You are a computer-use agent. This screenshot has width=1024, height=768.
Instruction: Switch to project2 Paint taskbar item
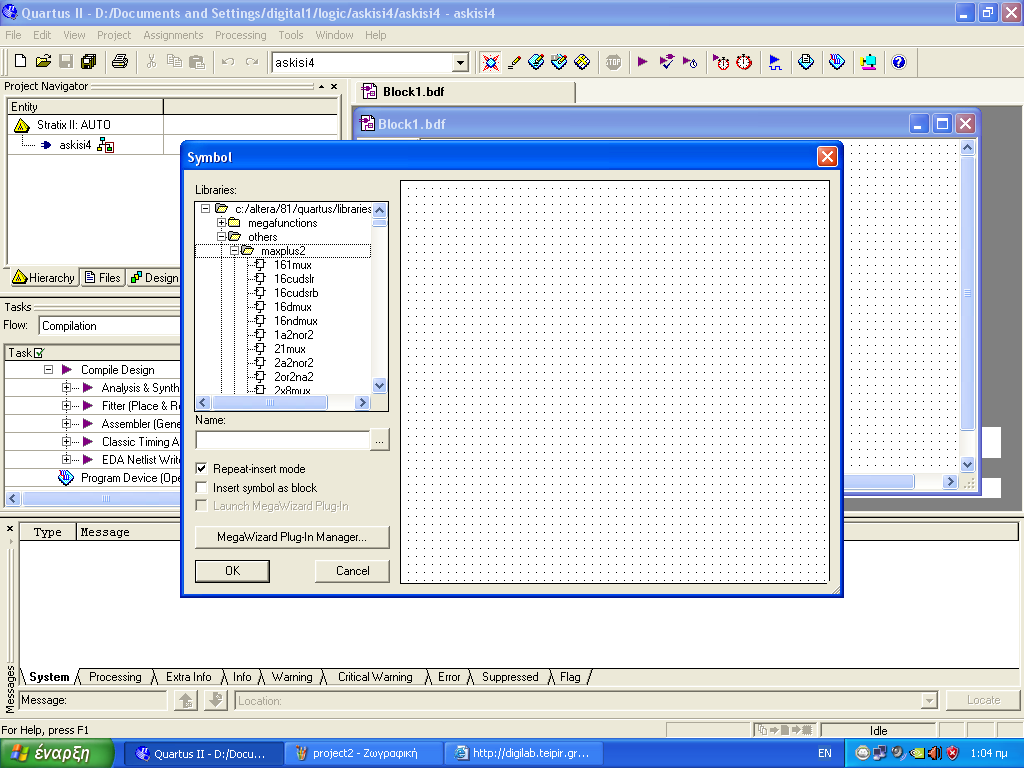pyautogui.click(x=364, y=753)
